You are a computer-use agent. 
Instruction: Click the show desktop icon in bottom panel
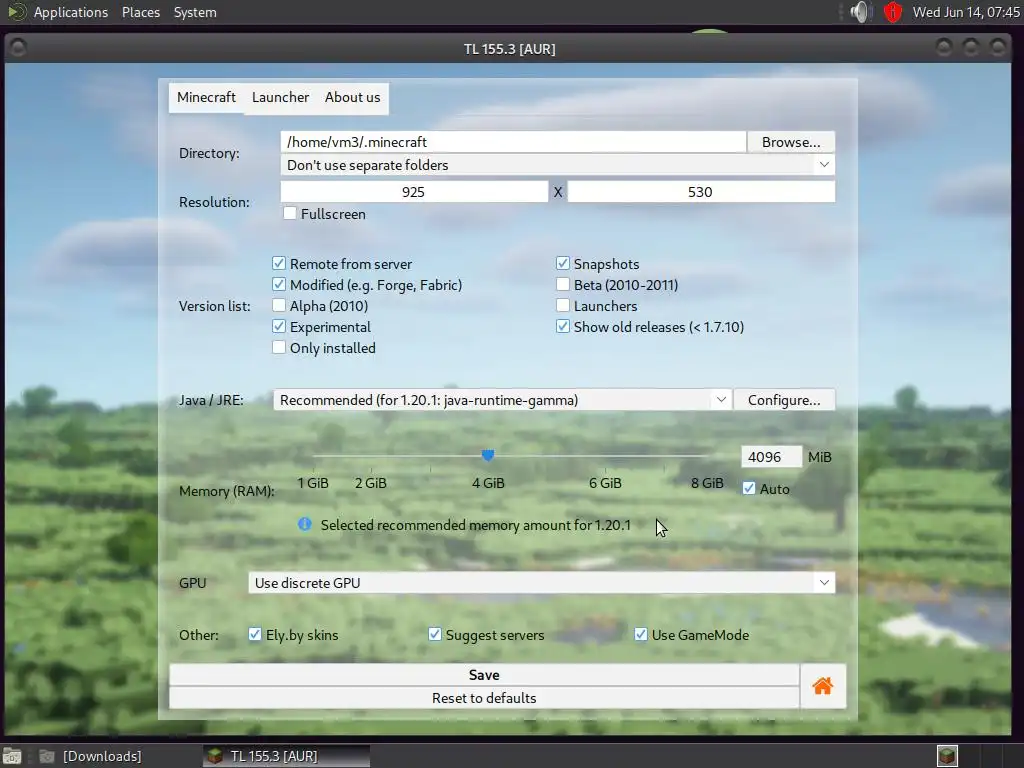click(12, 756)
